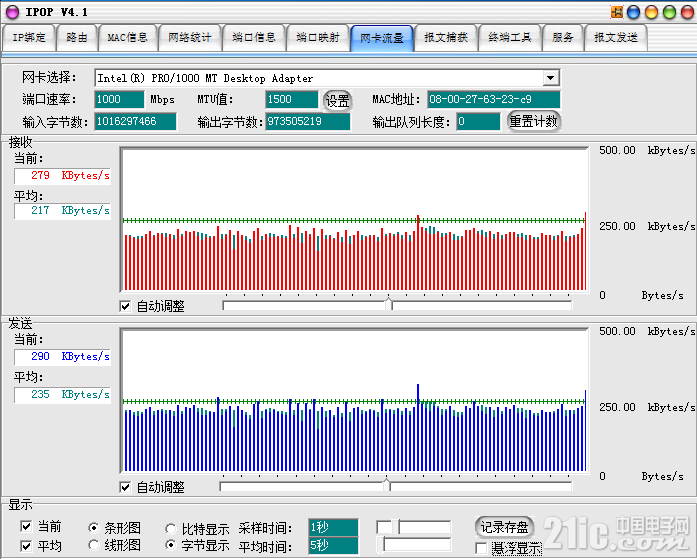Click receive current 279 KBytes/s value
The image size is (697, 559).
[x=62, y=176]
